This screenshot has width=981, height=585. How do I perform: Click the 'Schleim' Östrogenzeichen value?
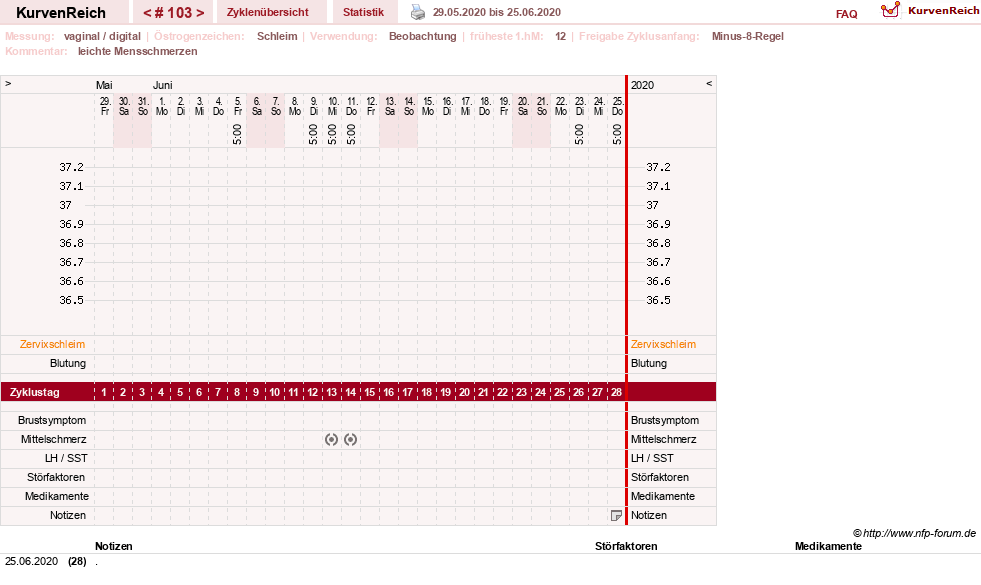[277, 36]
